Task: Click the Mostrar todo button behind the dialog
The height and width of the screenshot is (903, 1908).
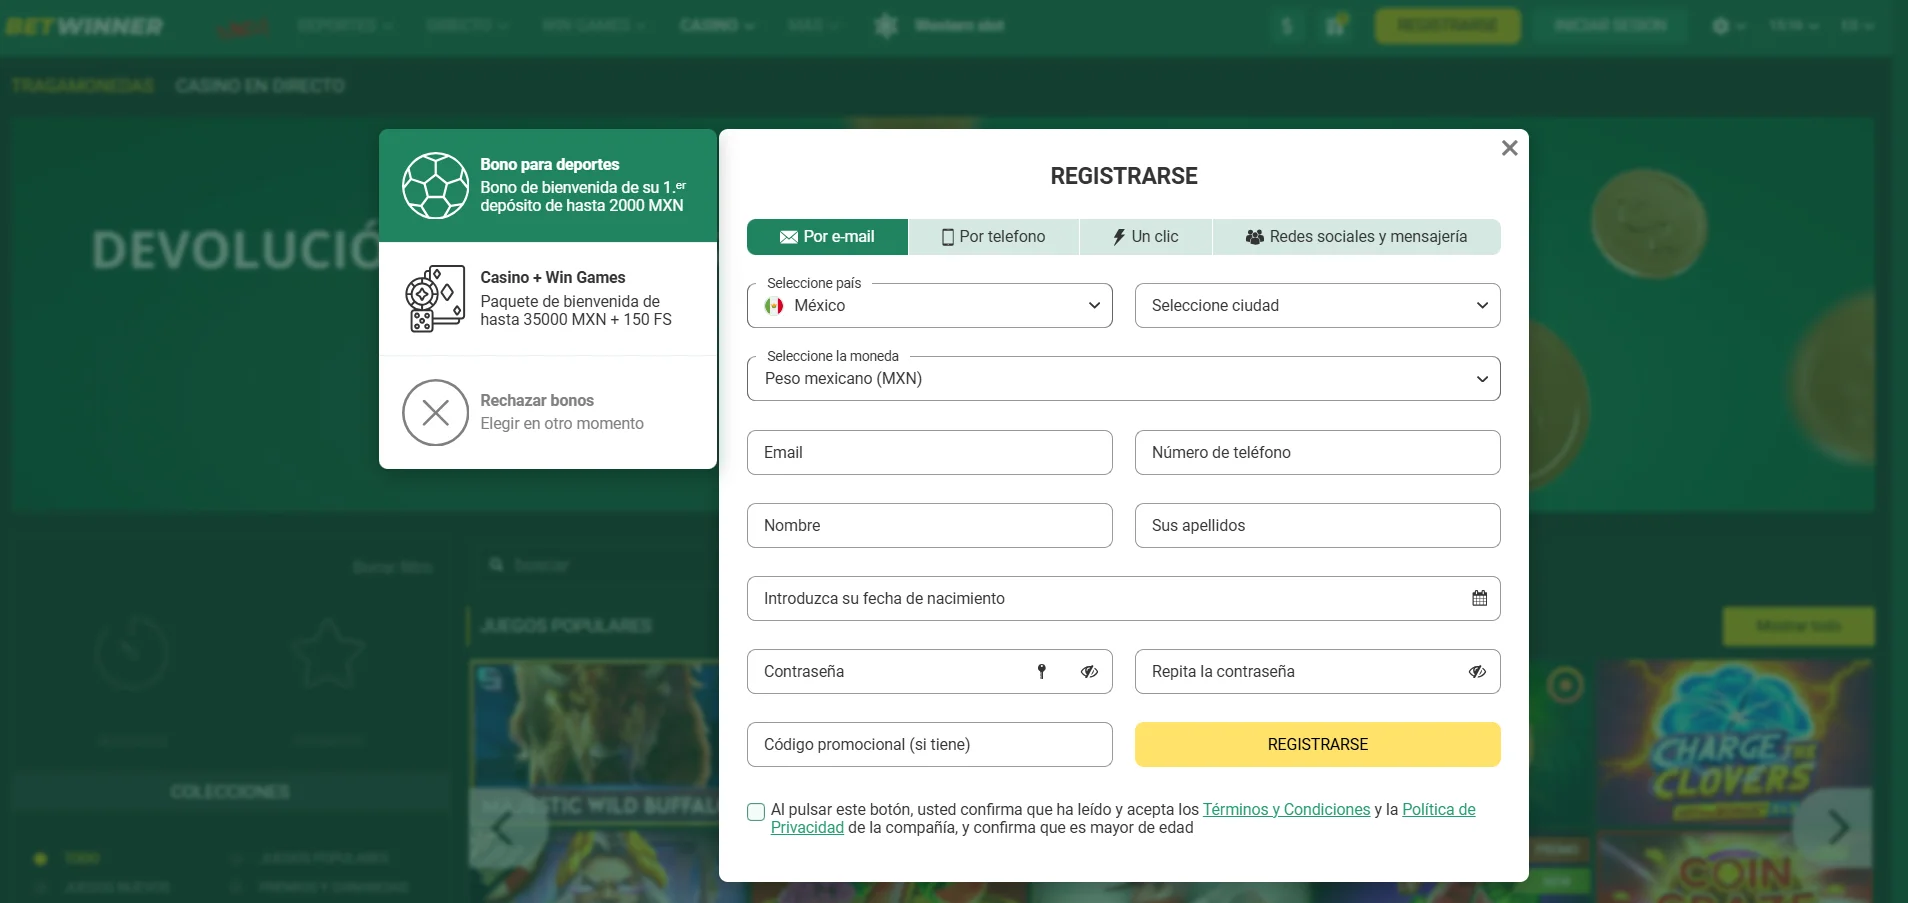Action: [1798, 626]
